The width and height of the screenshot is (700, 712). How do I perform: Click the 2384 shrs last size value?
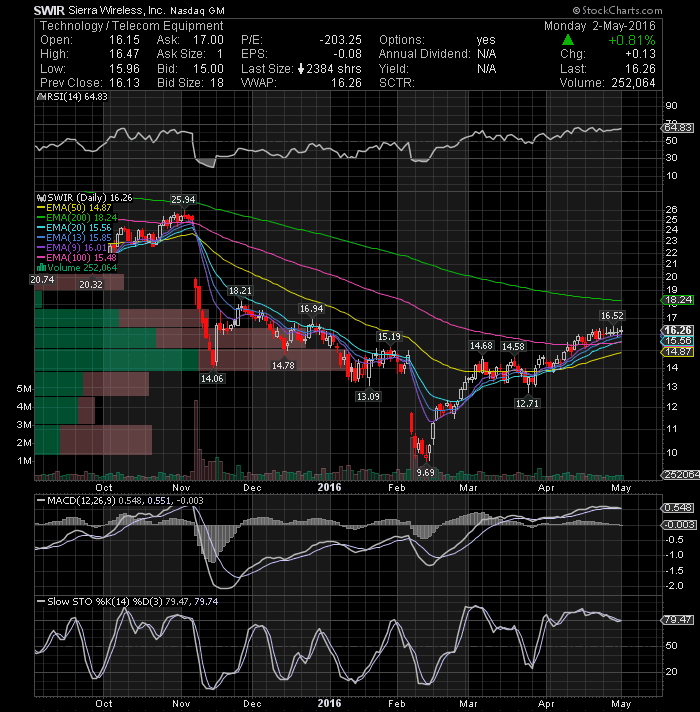[x=334, y=69]
